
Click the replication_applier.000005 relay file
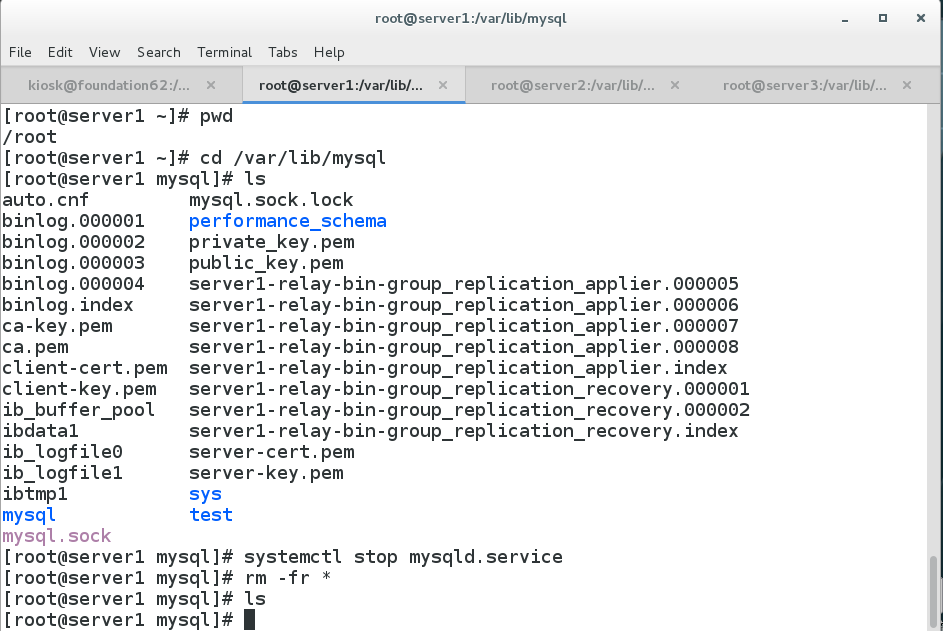464,284
